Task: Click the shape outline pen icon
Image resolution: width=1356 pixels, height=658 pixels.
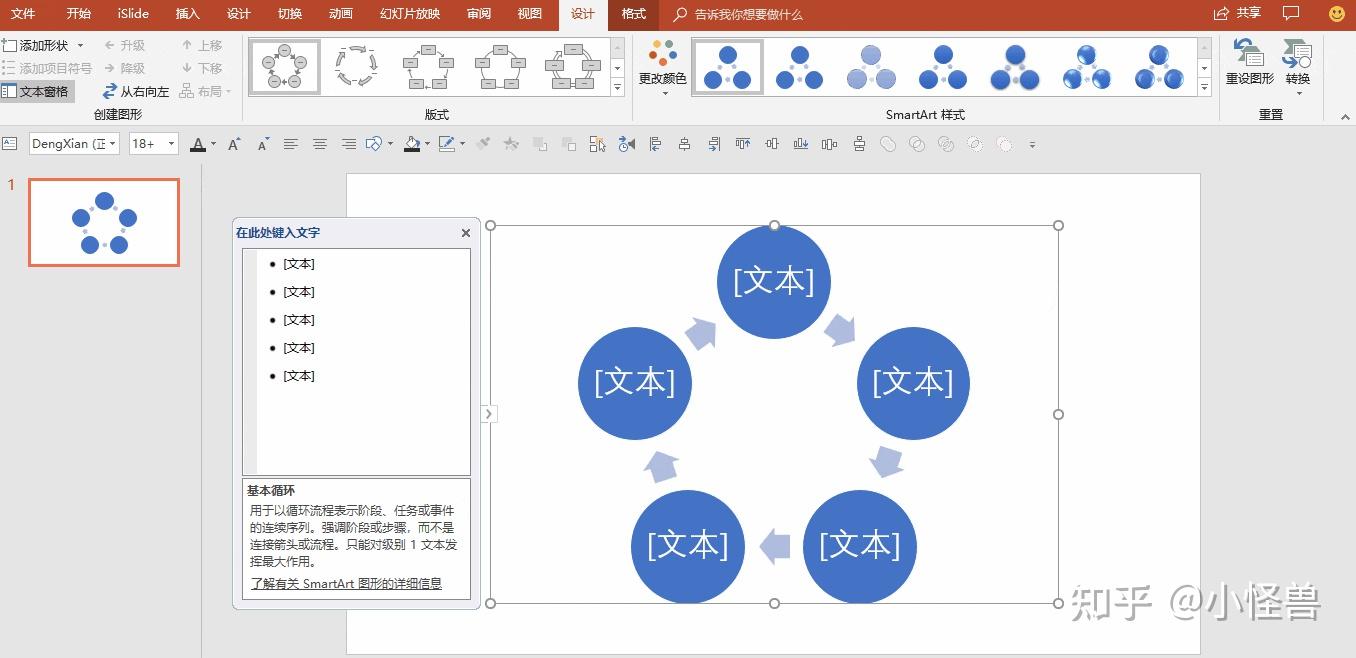Action: pyautogui.click(x=446, y=143)
